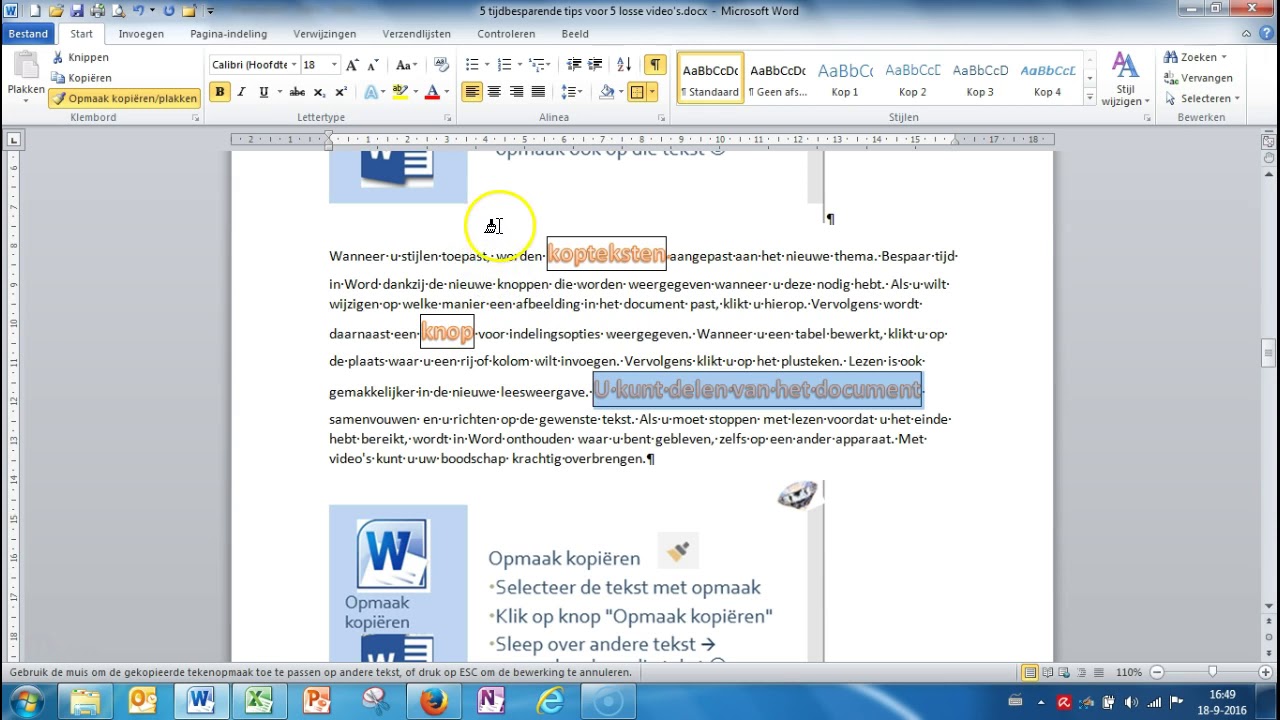
Task: Switch to full-screen reading view in status bar
Action: pos(1048,673)
